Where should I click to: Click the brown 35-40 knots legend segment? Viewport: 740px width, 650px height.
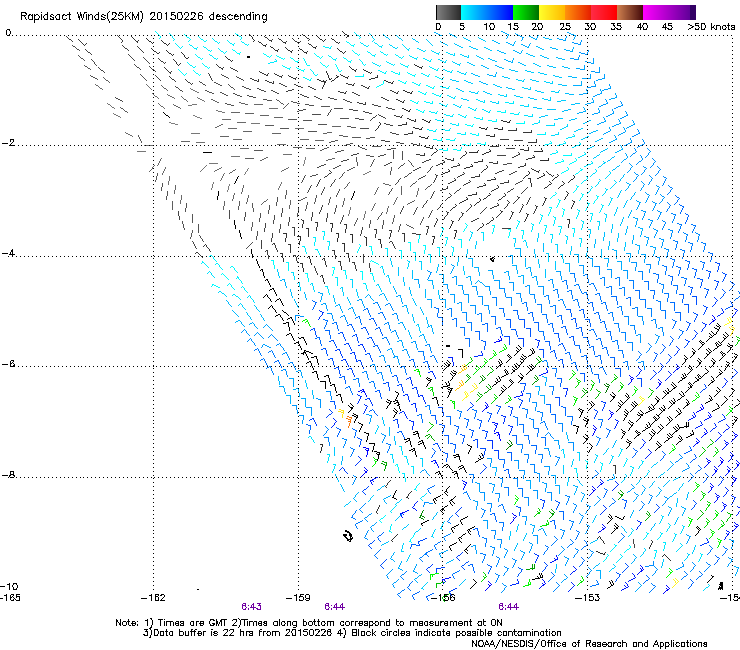(630, 12)
